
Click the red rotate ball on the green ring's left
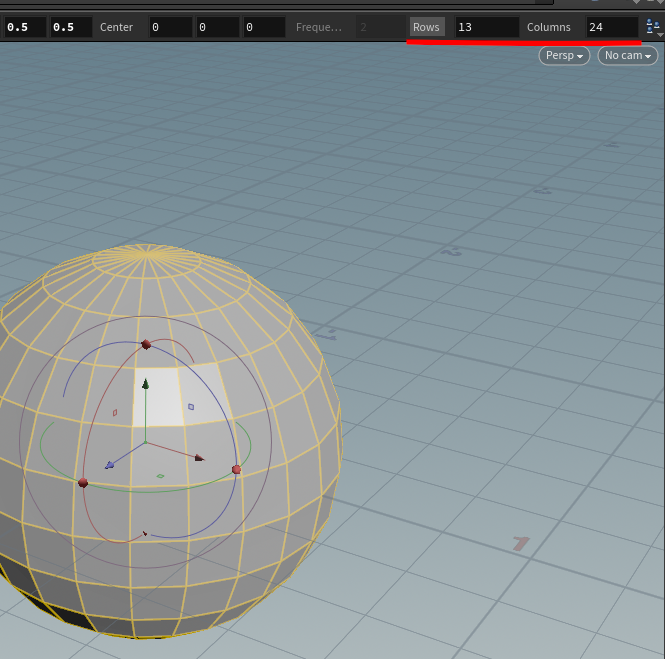(83, 483)
